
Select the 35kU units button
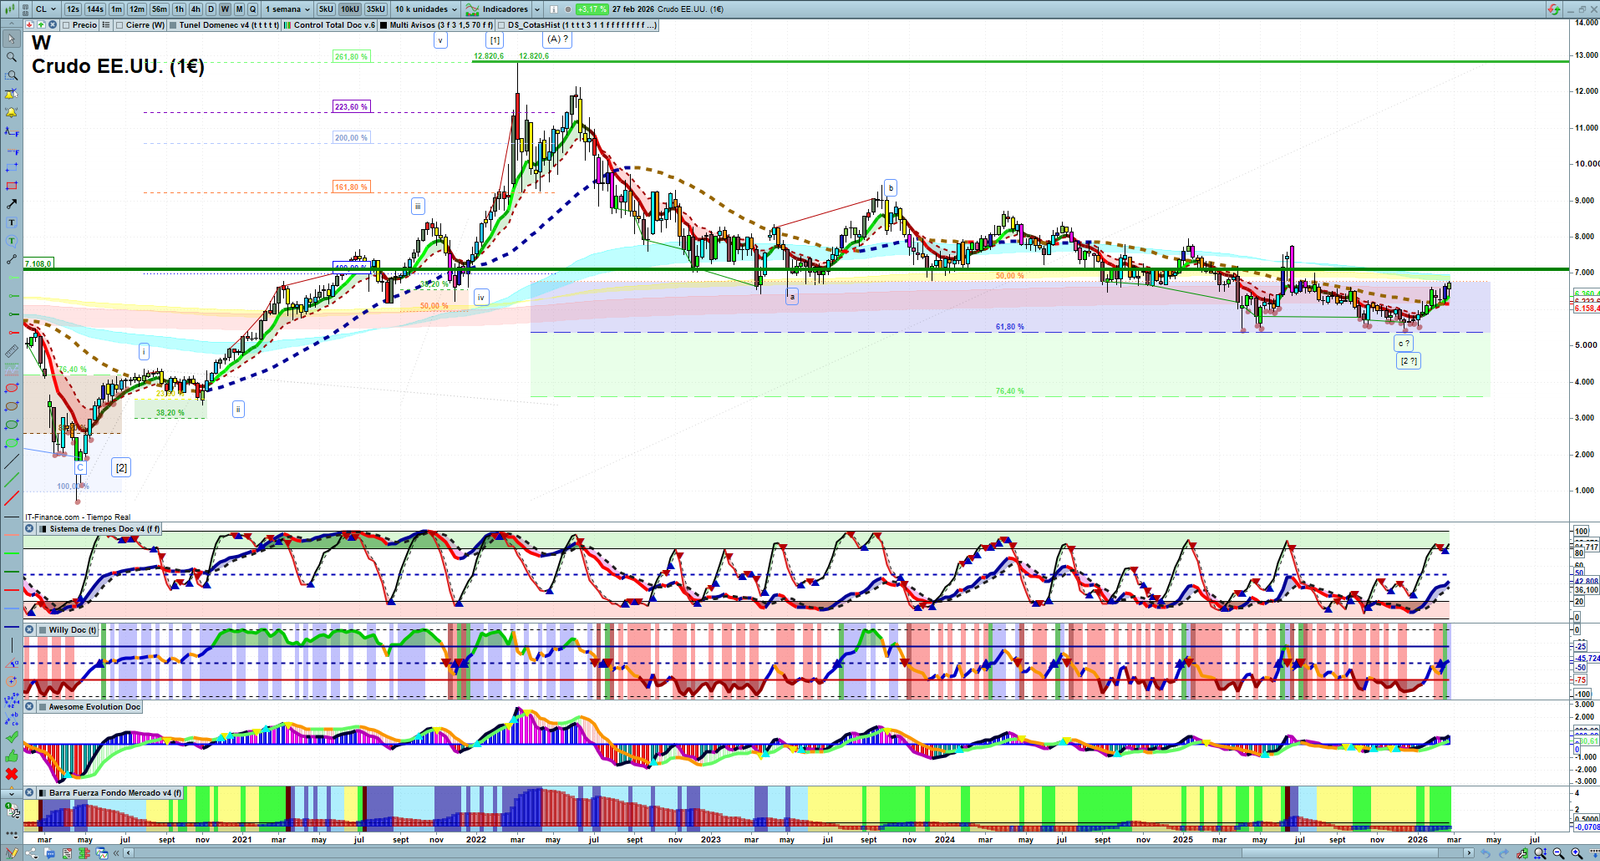(x=376, y=9)
